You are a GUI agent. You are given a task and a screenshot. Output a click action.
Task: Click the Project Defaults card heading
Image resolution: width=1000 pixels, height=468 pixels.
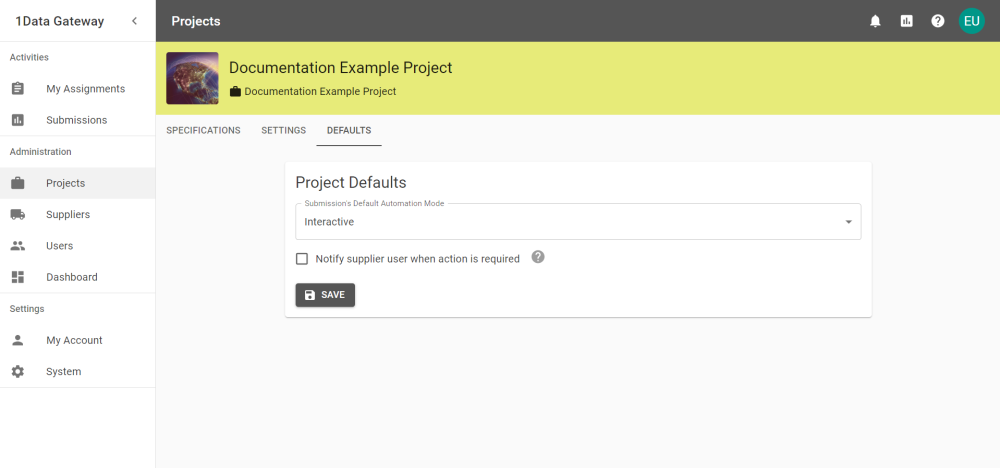click(x=351, y=182)
